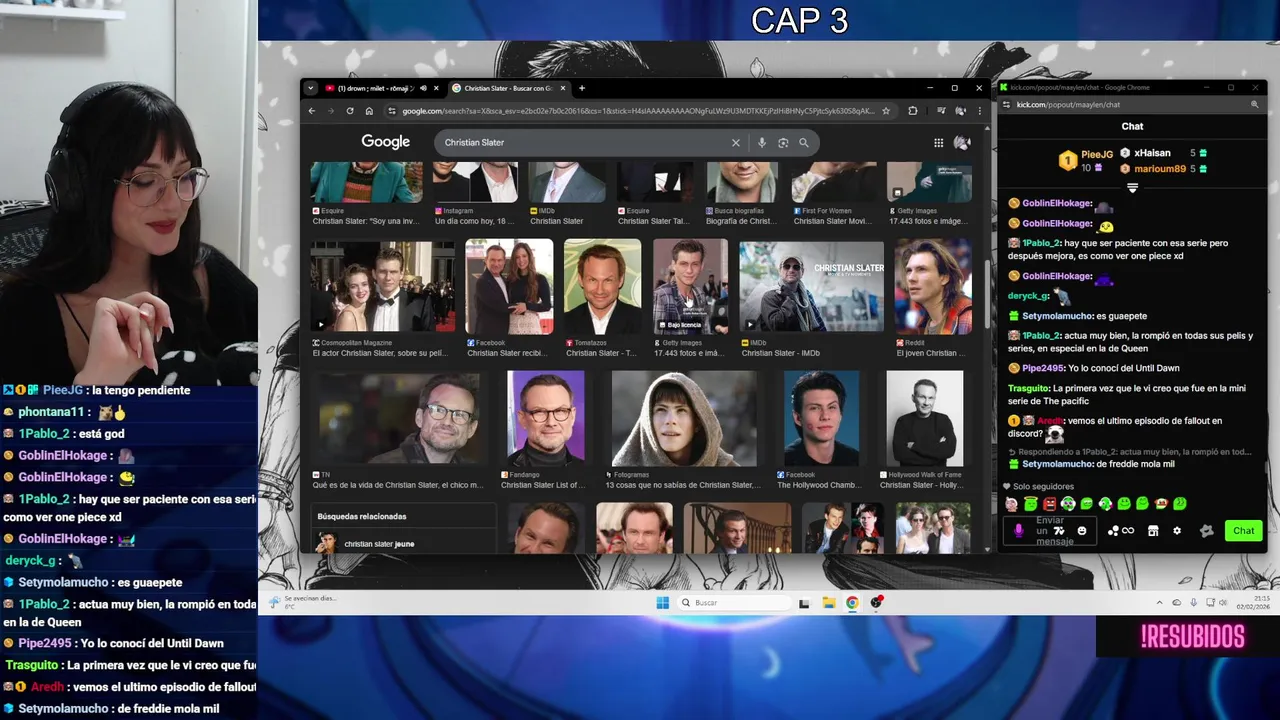Expand the leaderboard with the down chevron
1280x720 pixels.
pyautogui.click(x=1132, y=188)
